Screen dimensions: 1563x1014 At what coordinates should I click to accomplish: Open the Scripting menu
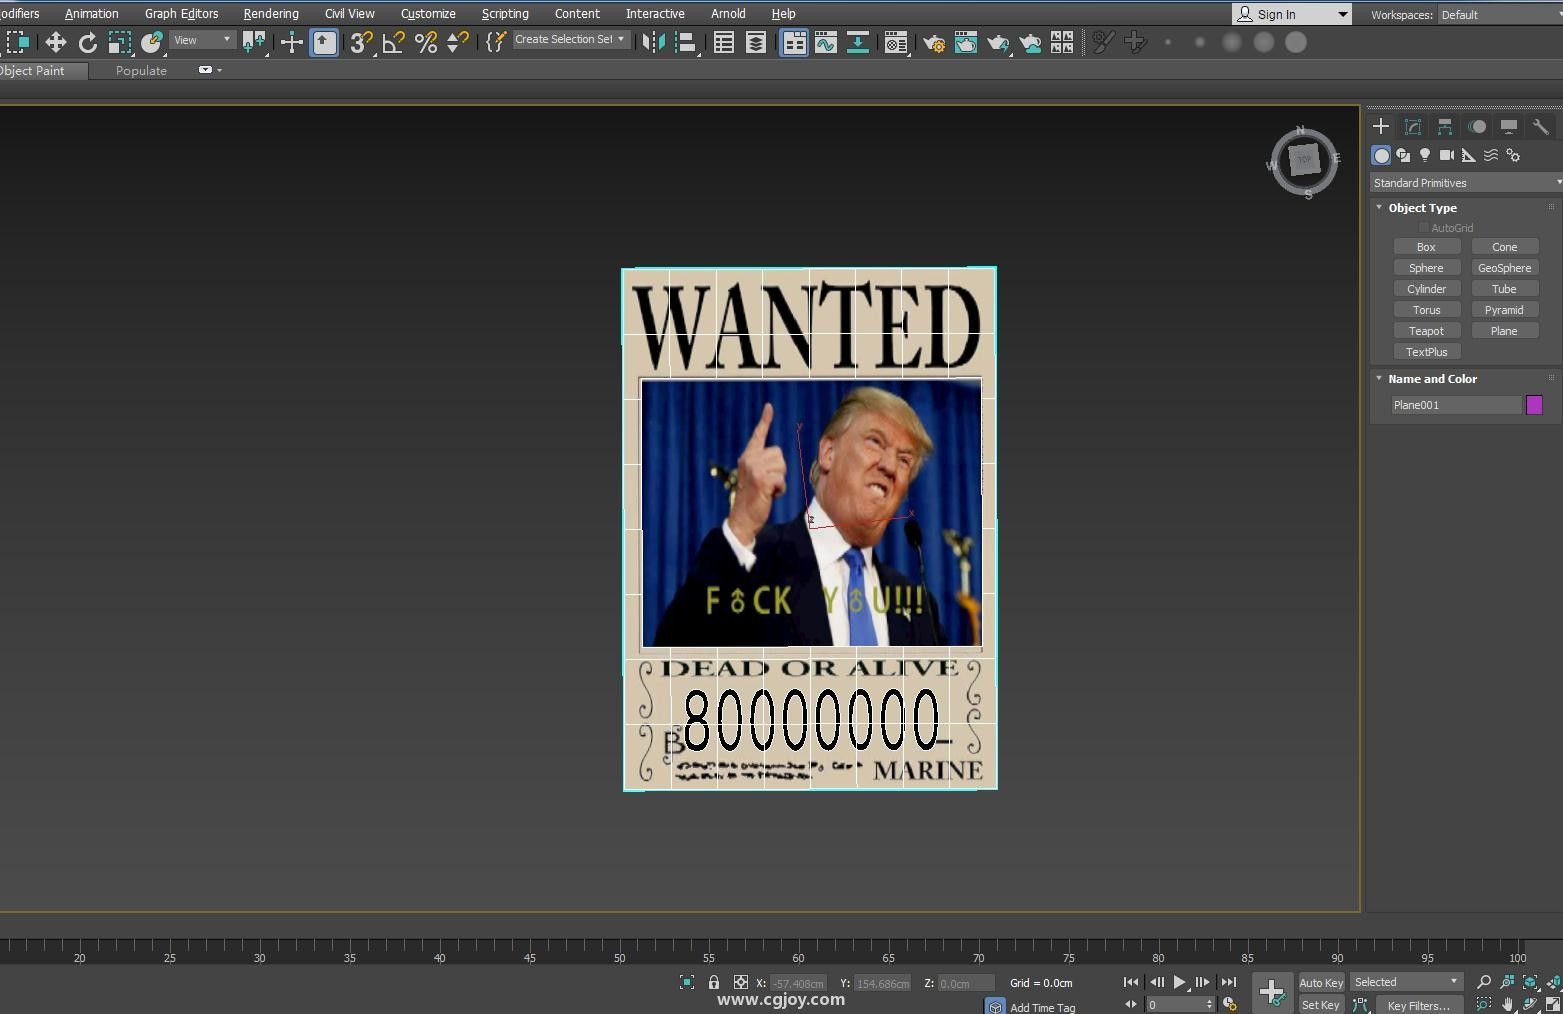click(x=505, y=14)
